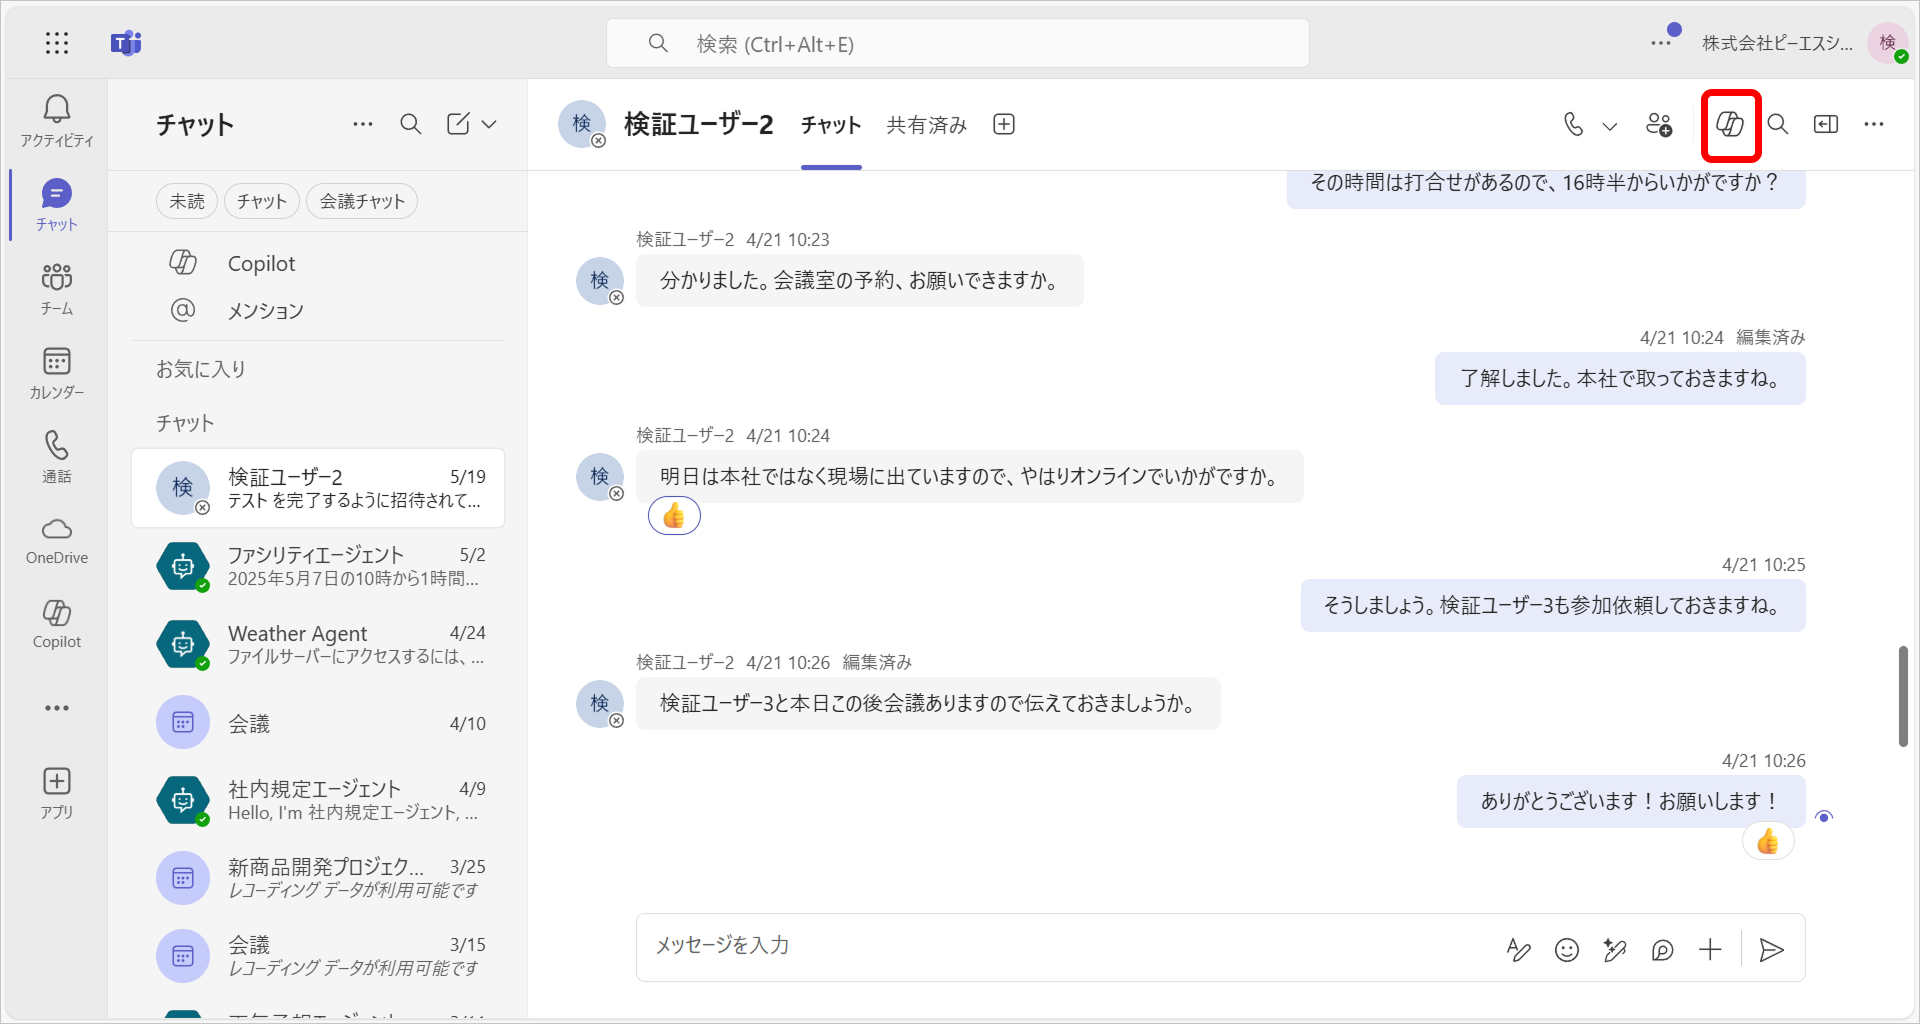Screen dimensions: 1920x1024
Task: Open Copilot in chat header
Action: coord(1730,124)
